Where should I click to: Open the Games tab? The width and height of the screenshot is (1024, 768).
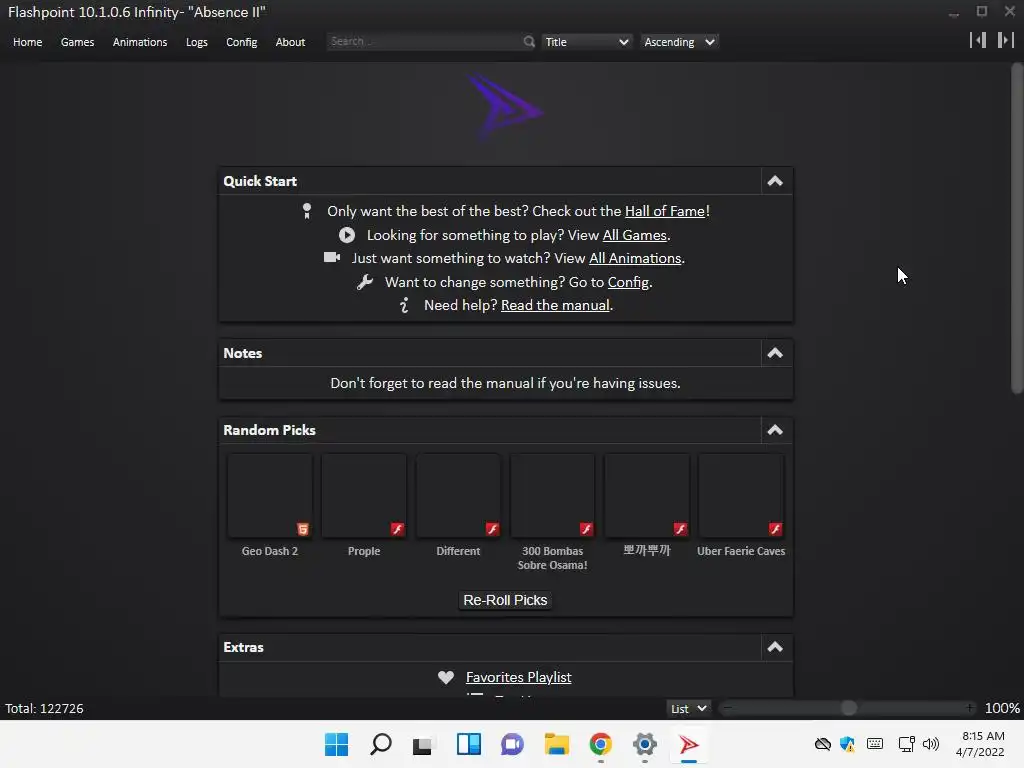77,42
